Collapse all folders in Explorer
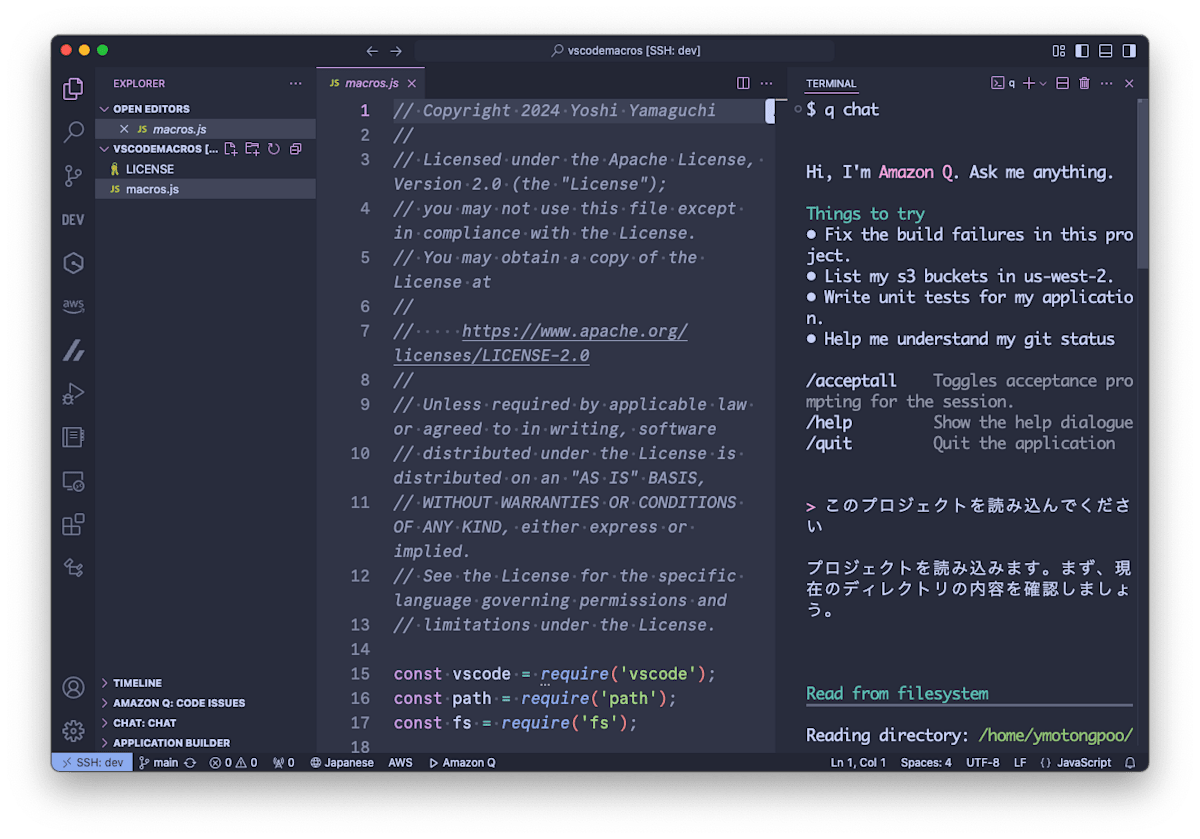Screen dimensions: 1200x839 point(295,149)
